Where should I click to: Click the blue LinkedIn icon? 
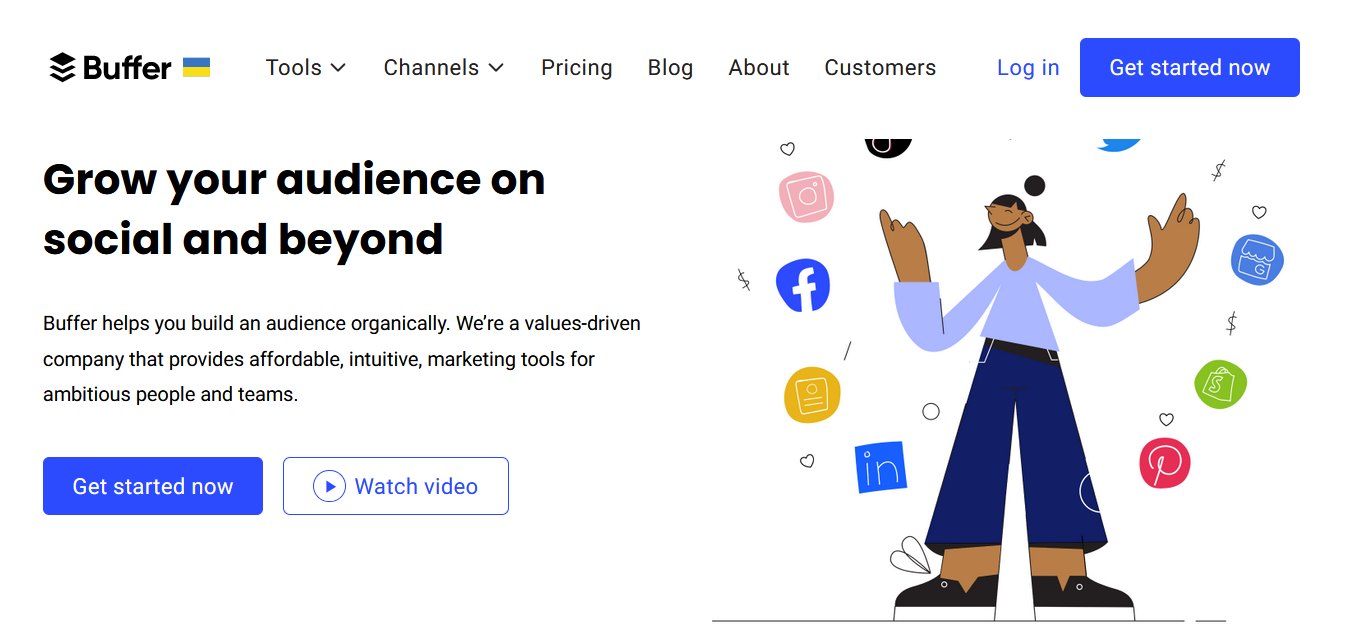click(880, 467)
